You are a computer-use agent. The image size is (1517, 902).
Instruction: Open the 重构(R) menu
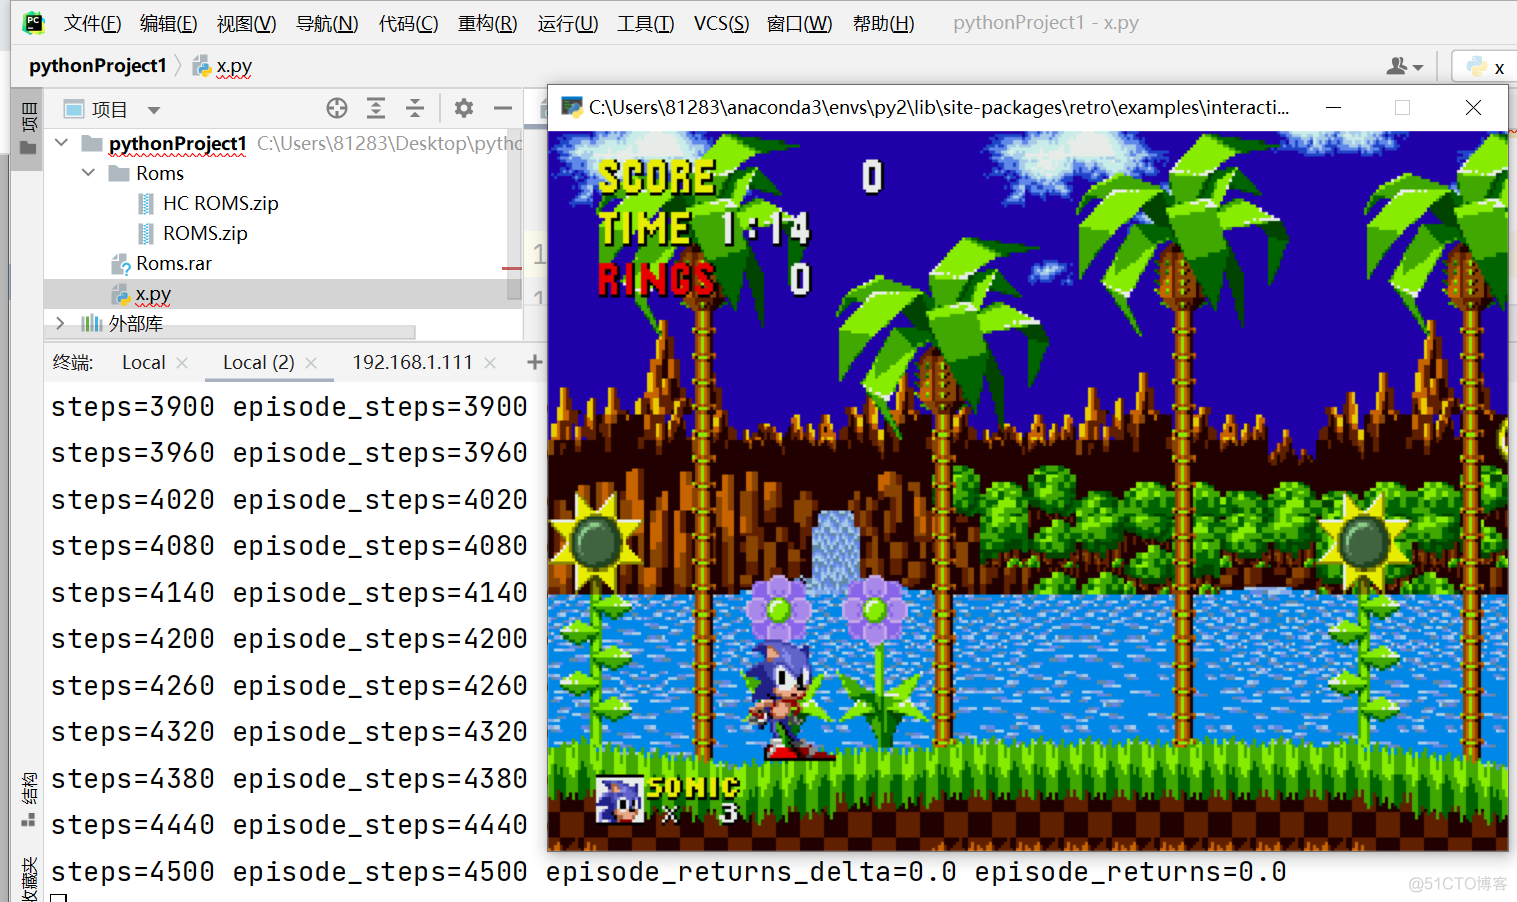tap(487, 23)
